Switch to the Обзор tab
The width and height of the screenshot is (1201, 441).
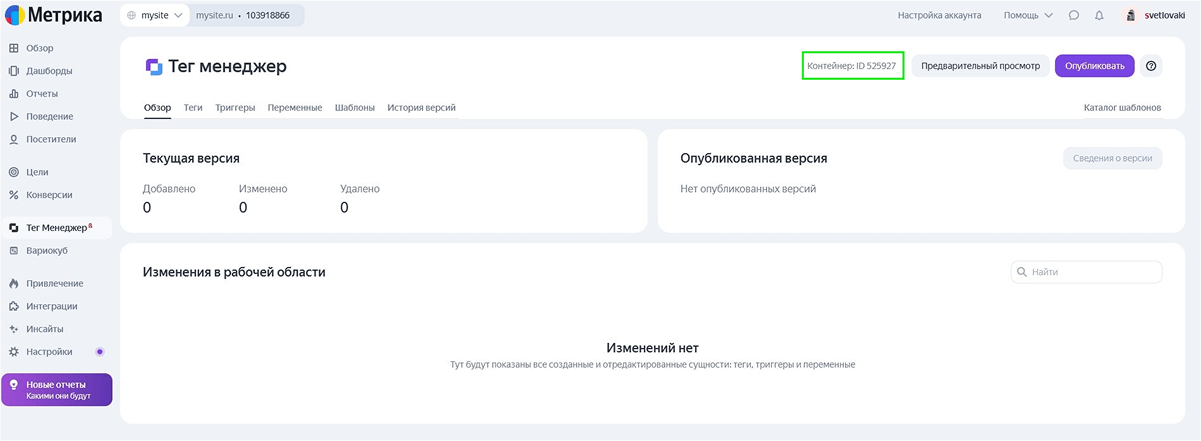[158, 107]
